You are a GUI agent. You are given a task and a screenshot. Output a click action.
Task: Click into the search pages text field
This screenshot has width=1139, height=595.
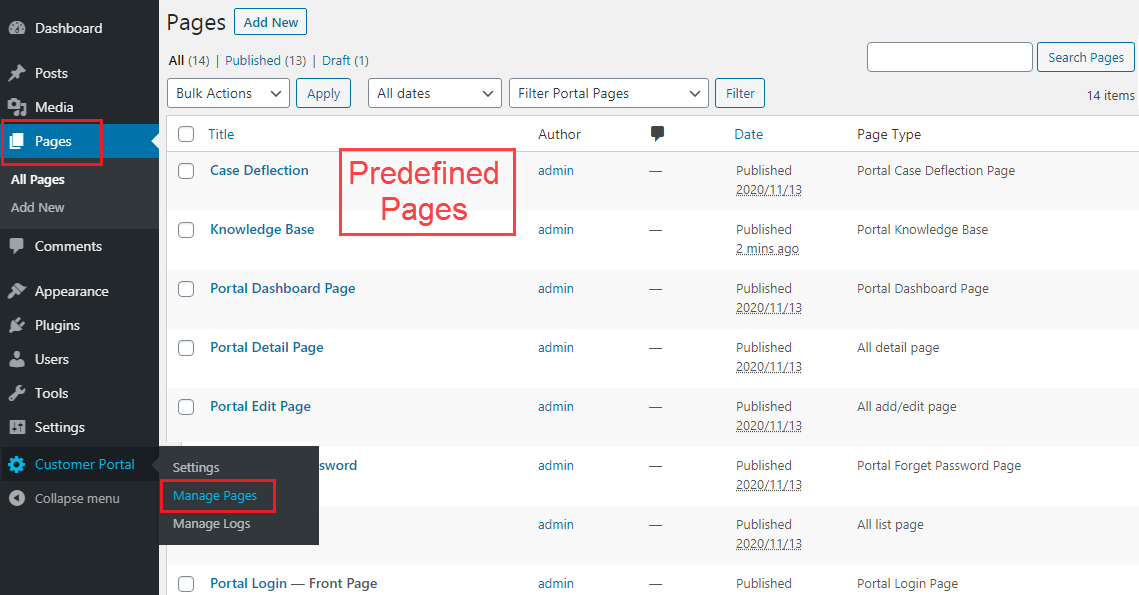(949, 57)
